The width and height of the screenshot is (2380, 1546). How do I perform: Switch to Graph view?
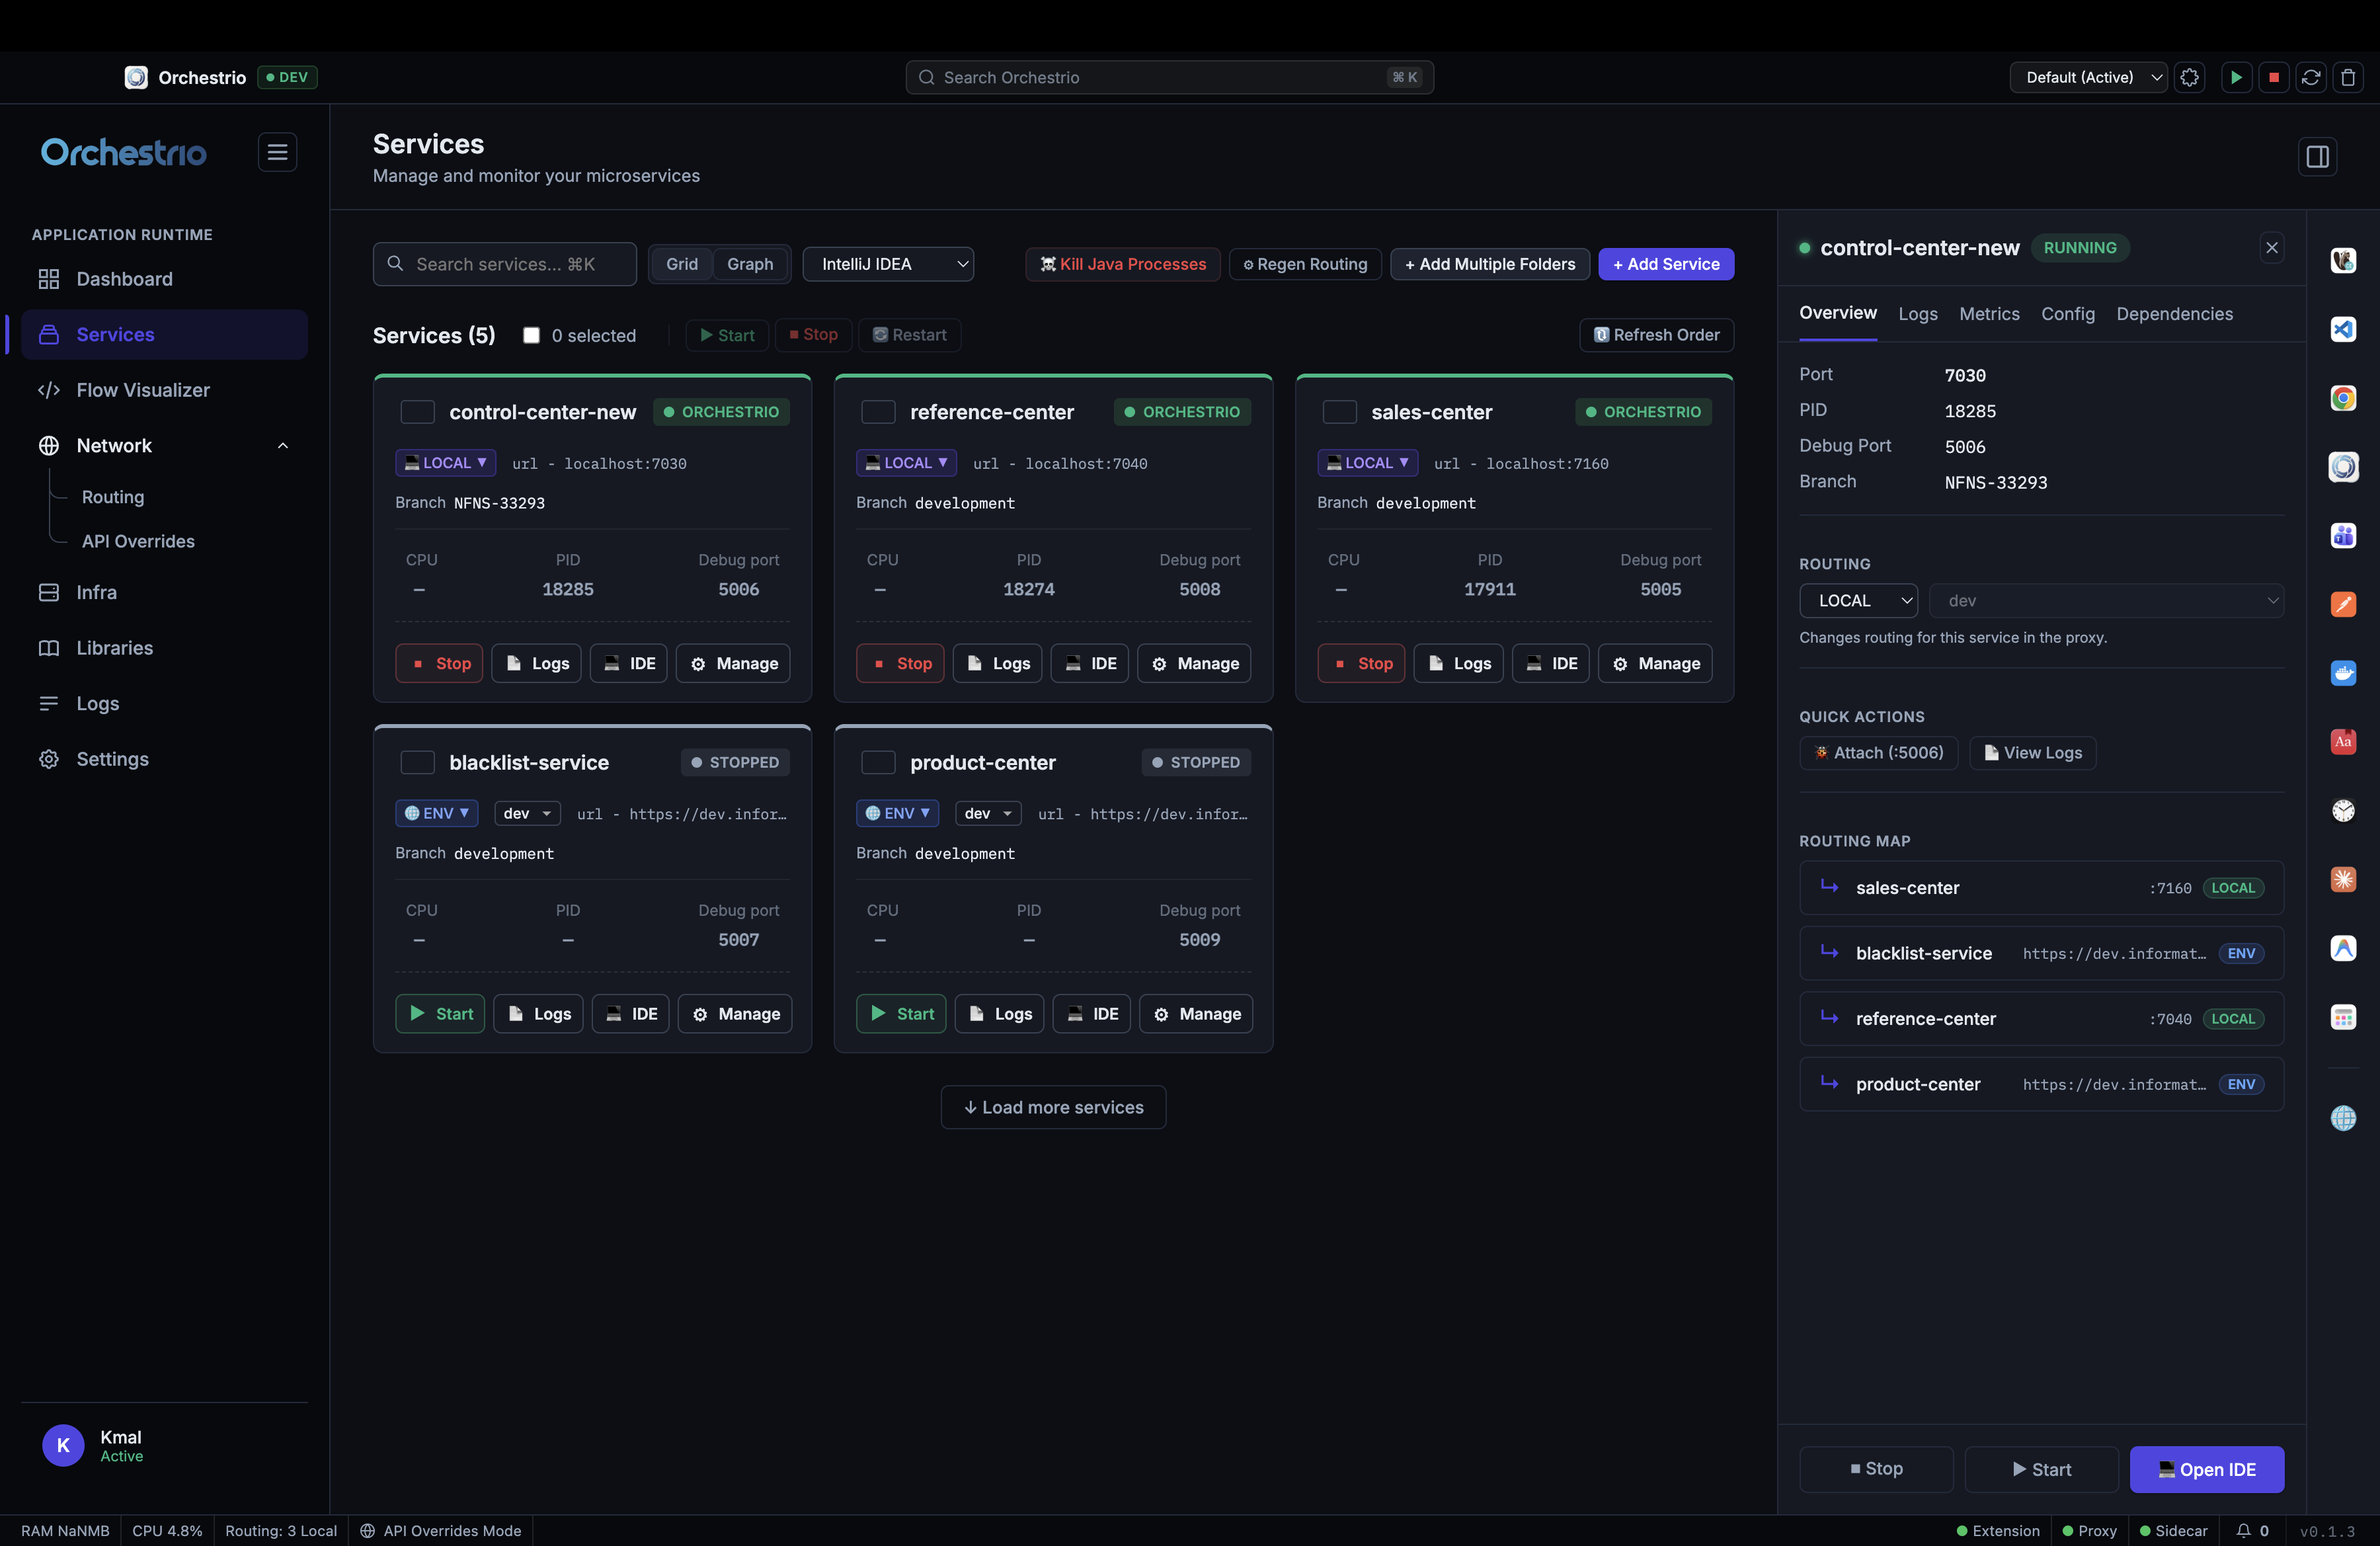(750, 264)
